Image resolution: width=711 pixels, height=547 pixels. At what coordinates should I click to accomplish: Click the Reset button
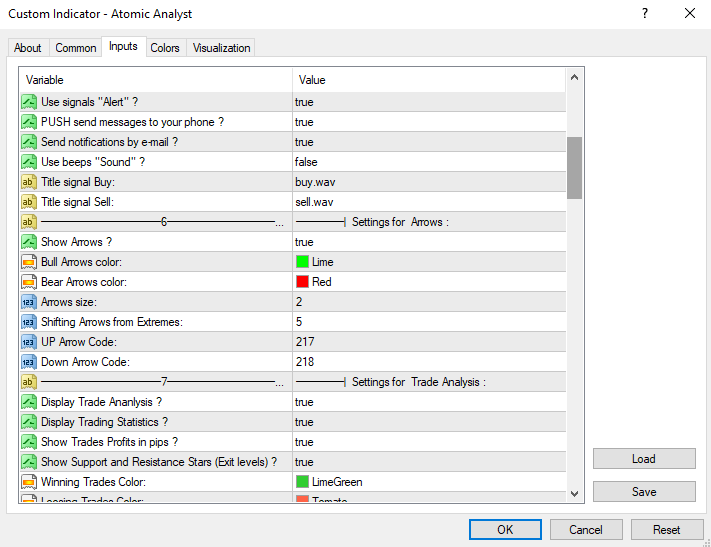(x=666, y=530)
